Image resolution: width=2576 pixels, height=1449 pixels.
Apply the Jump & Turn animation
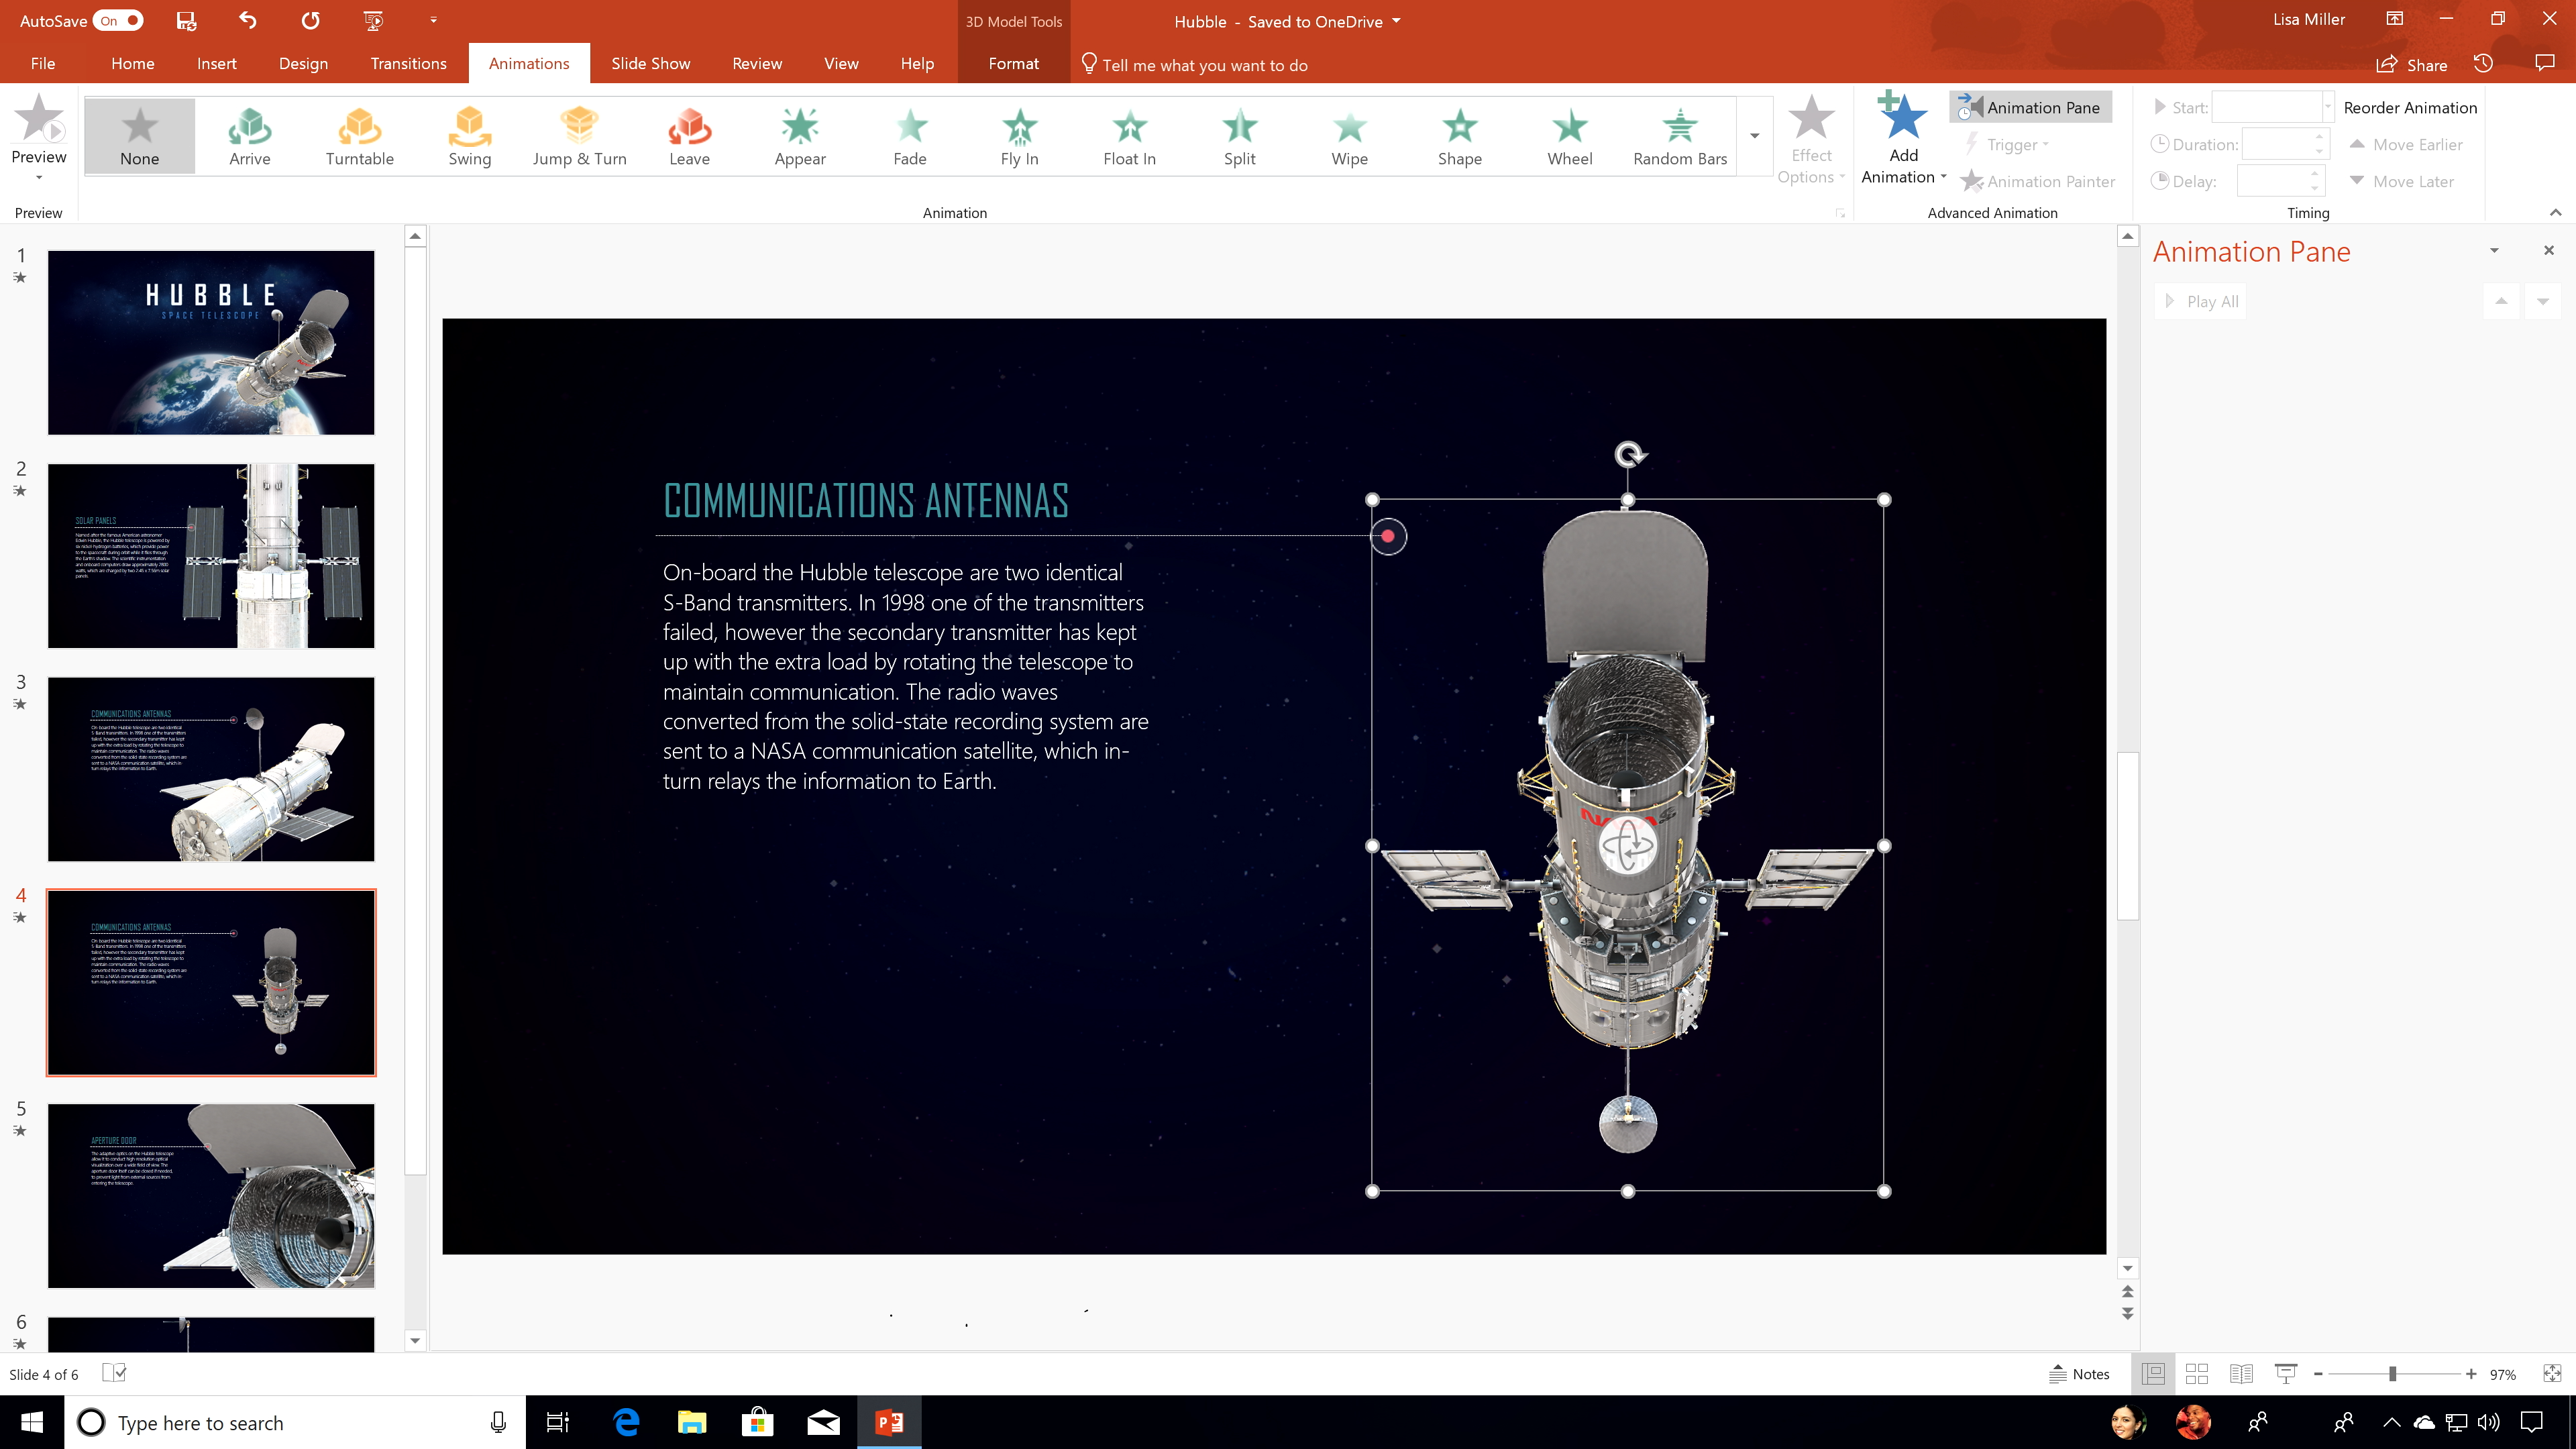579,136
